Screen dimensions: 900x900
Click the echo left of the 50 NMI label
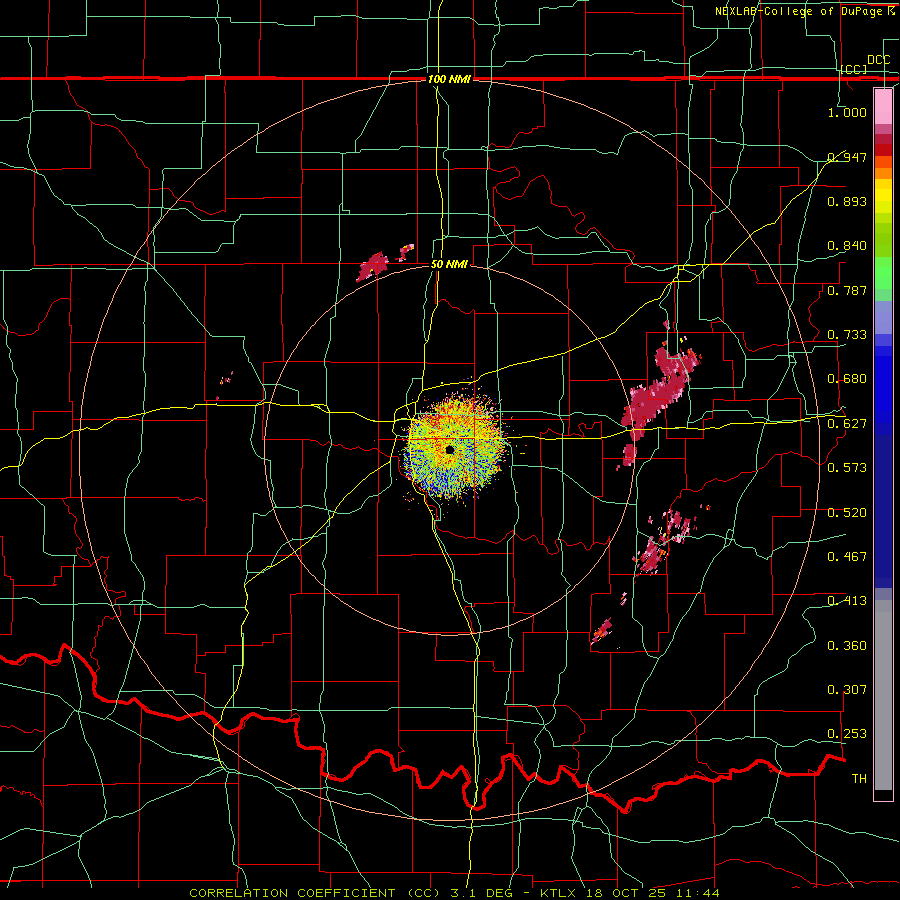pos(373,266)
